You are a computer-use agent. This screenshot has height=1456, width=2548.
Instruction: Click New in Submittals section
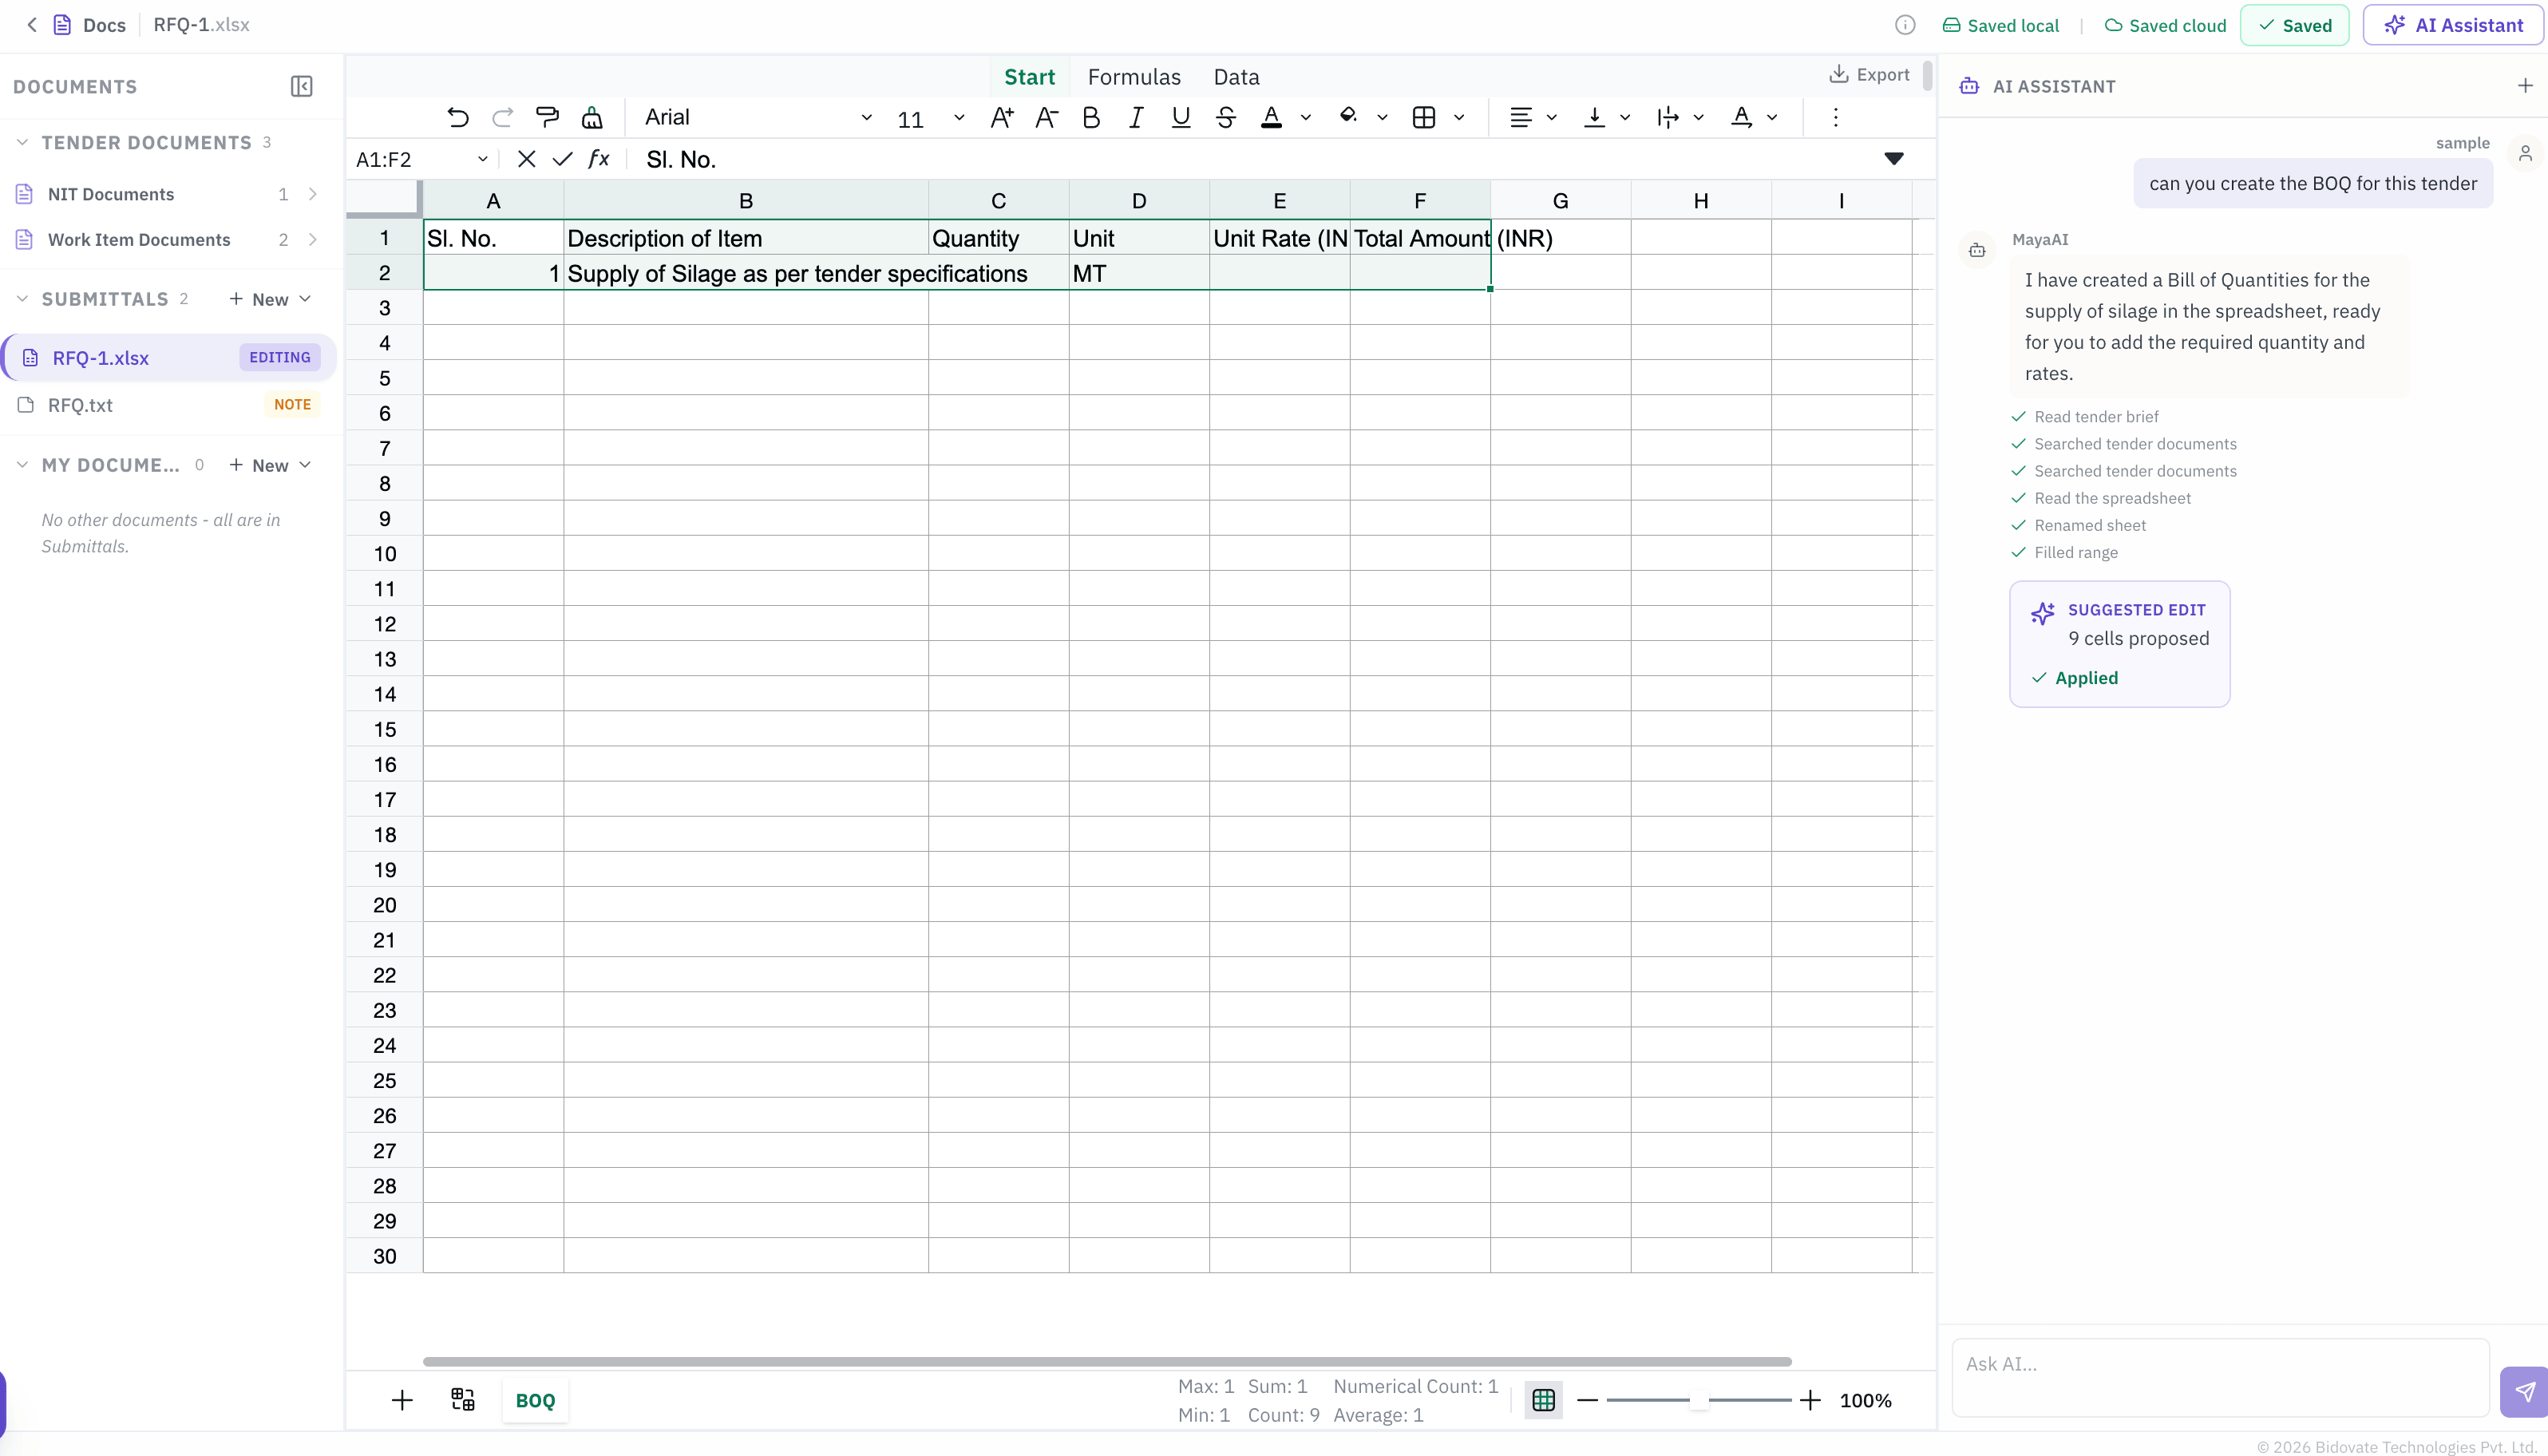270,300
